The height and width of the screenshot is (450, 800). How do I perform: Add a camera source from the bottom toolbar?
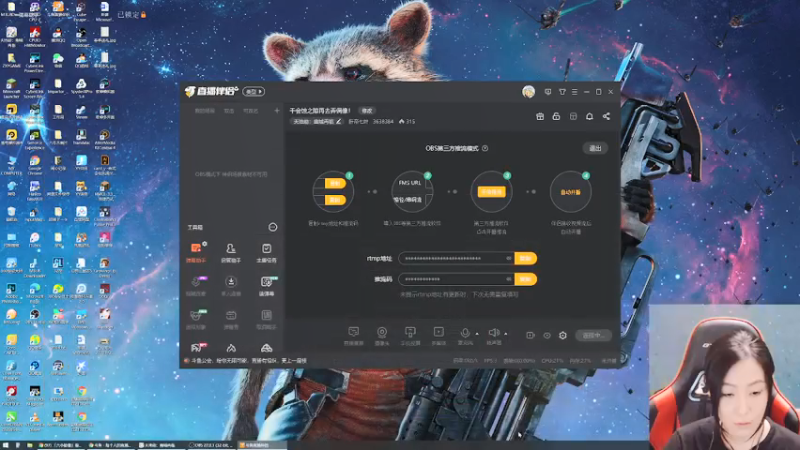point(382,336)
